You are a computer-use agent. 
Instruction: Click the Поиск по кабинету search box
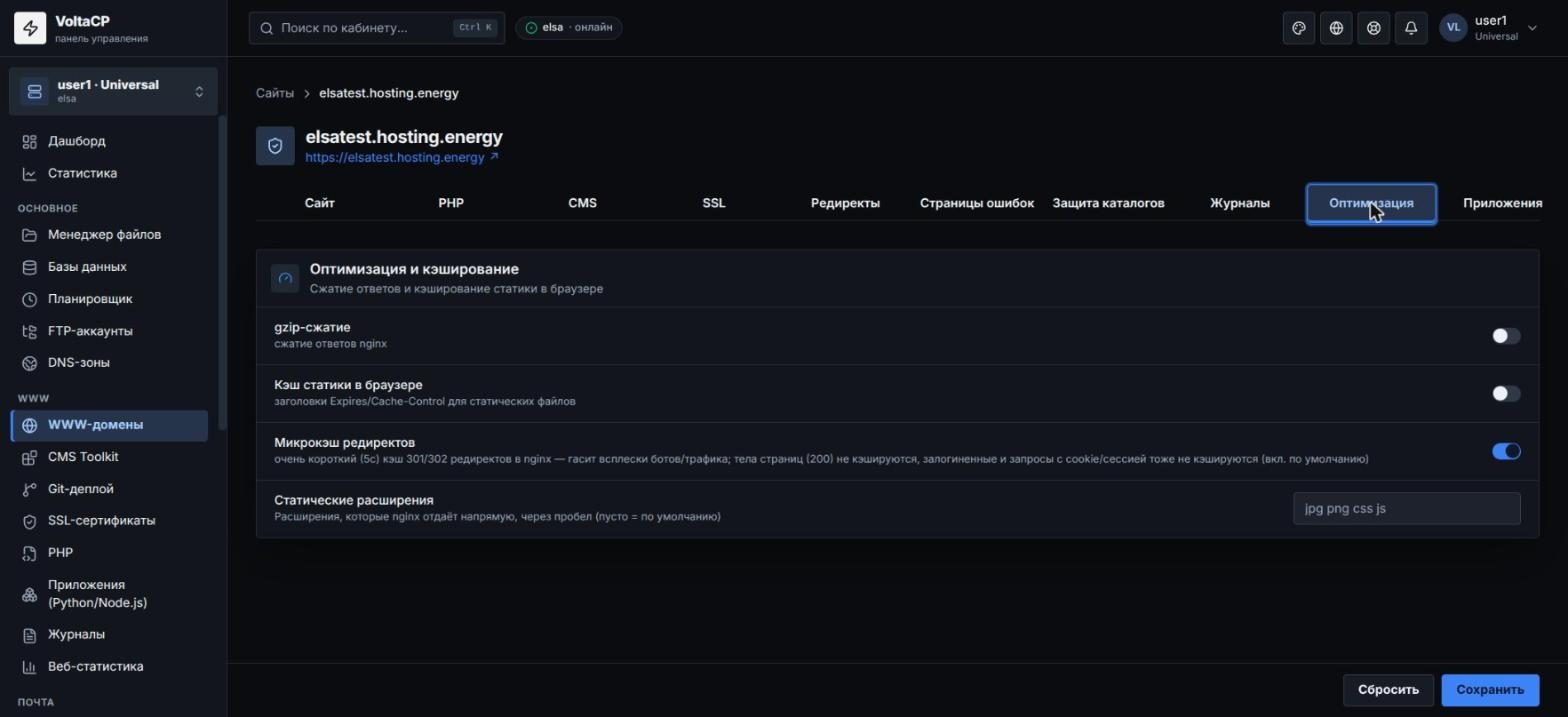[x=377, y=28]
